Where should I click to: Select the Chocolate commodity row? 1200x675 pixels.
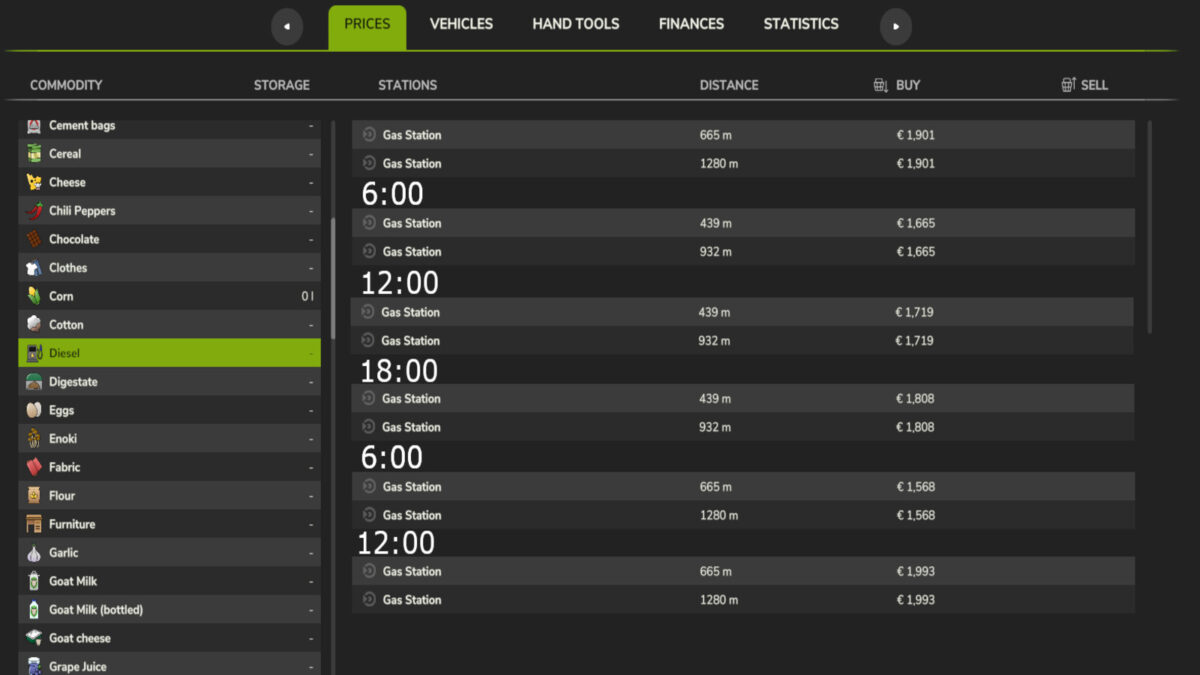(x=170, y=239)
